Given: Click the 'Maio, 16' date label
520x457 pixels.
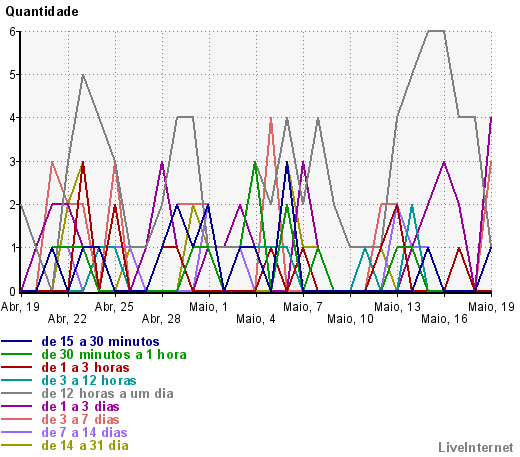Looking at the screenshot, I should point(444,319).
